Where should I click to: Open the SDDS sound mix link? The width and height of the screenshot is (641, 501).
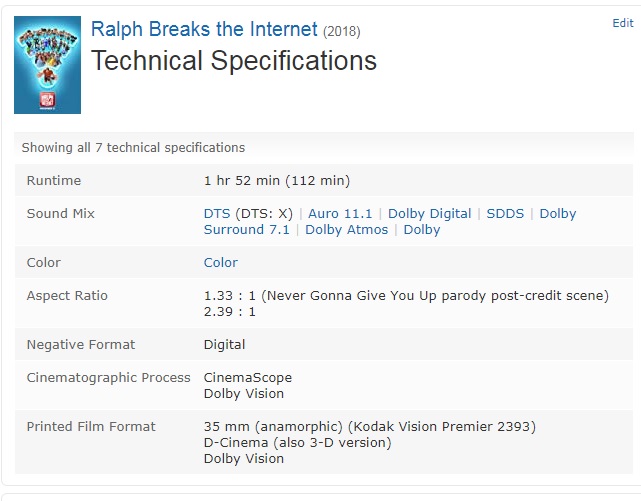[505, 214]
